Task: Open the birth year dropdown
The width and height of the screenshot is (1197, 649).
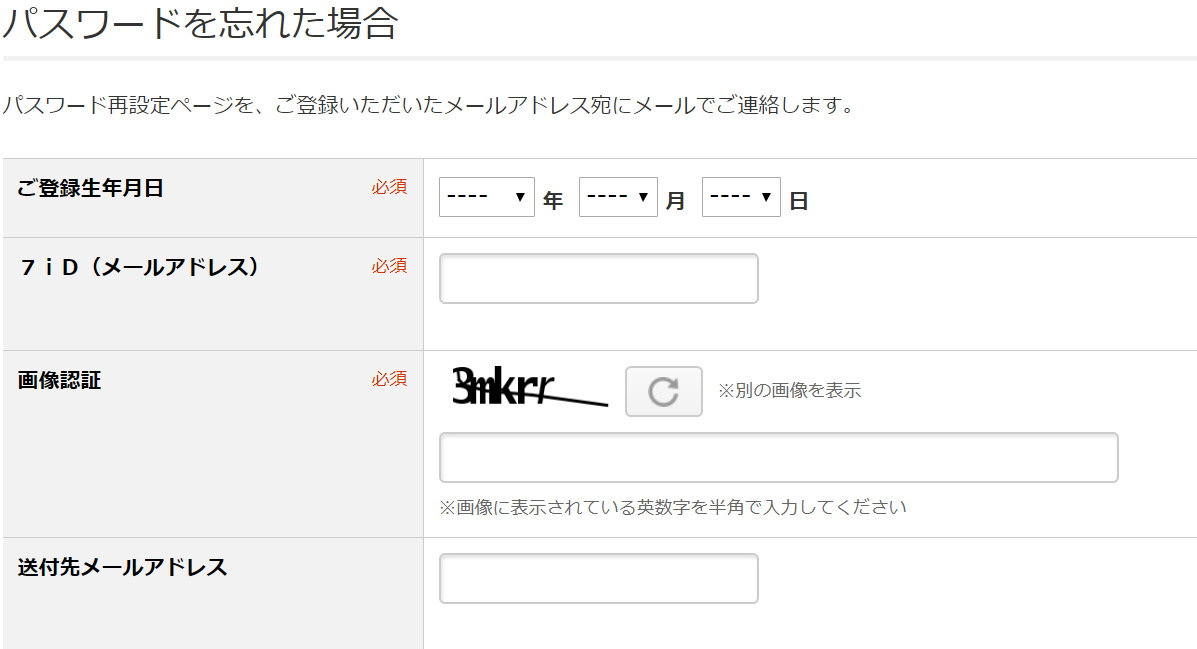Action: 487,198
